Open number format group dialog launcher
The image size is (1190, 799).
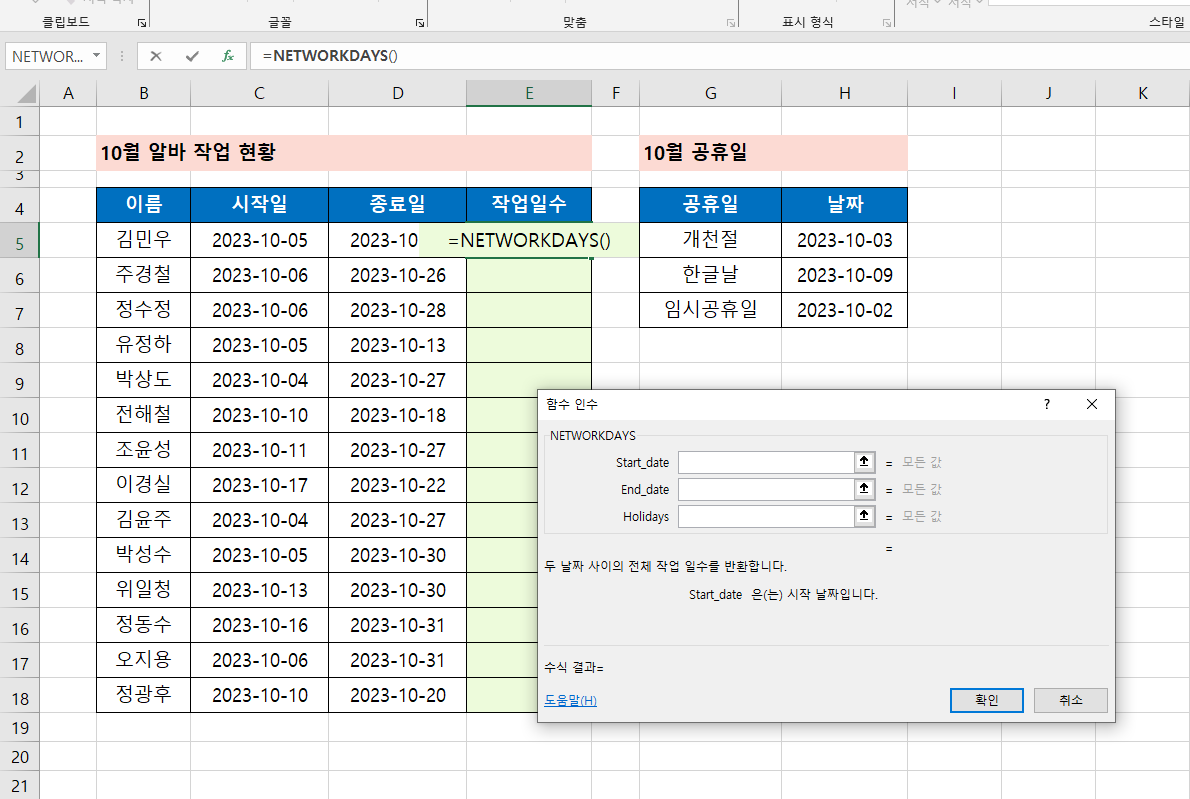click(x=886, y=23)
